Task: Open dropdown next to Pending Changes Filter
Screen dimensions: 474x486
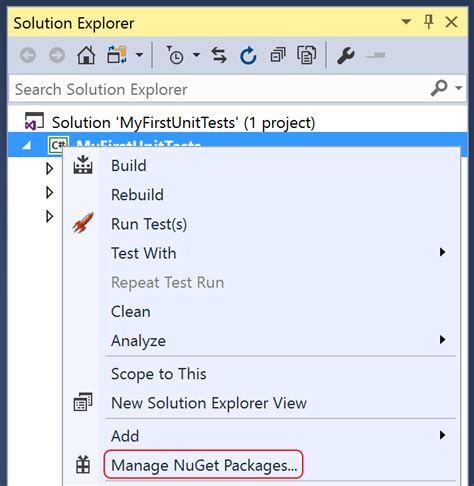Action: [197, 55]
